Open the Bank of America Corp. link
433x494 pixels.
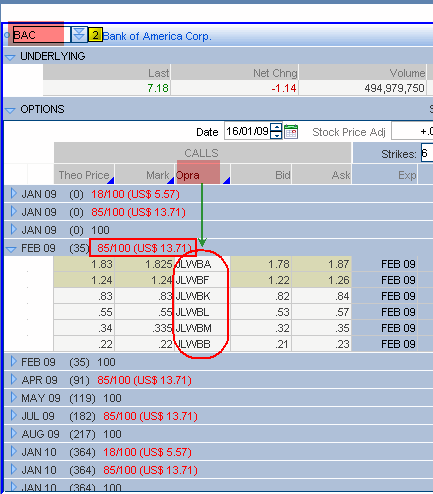[x=157, y=36]
